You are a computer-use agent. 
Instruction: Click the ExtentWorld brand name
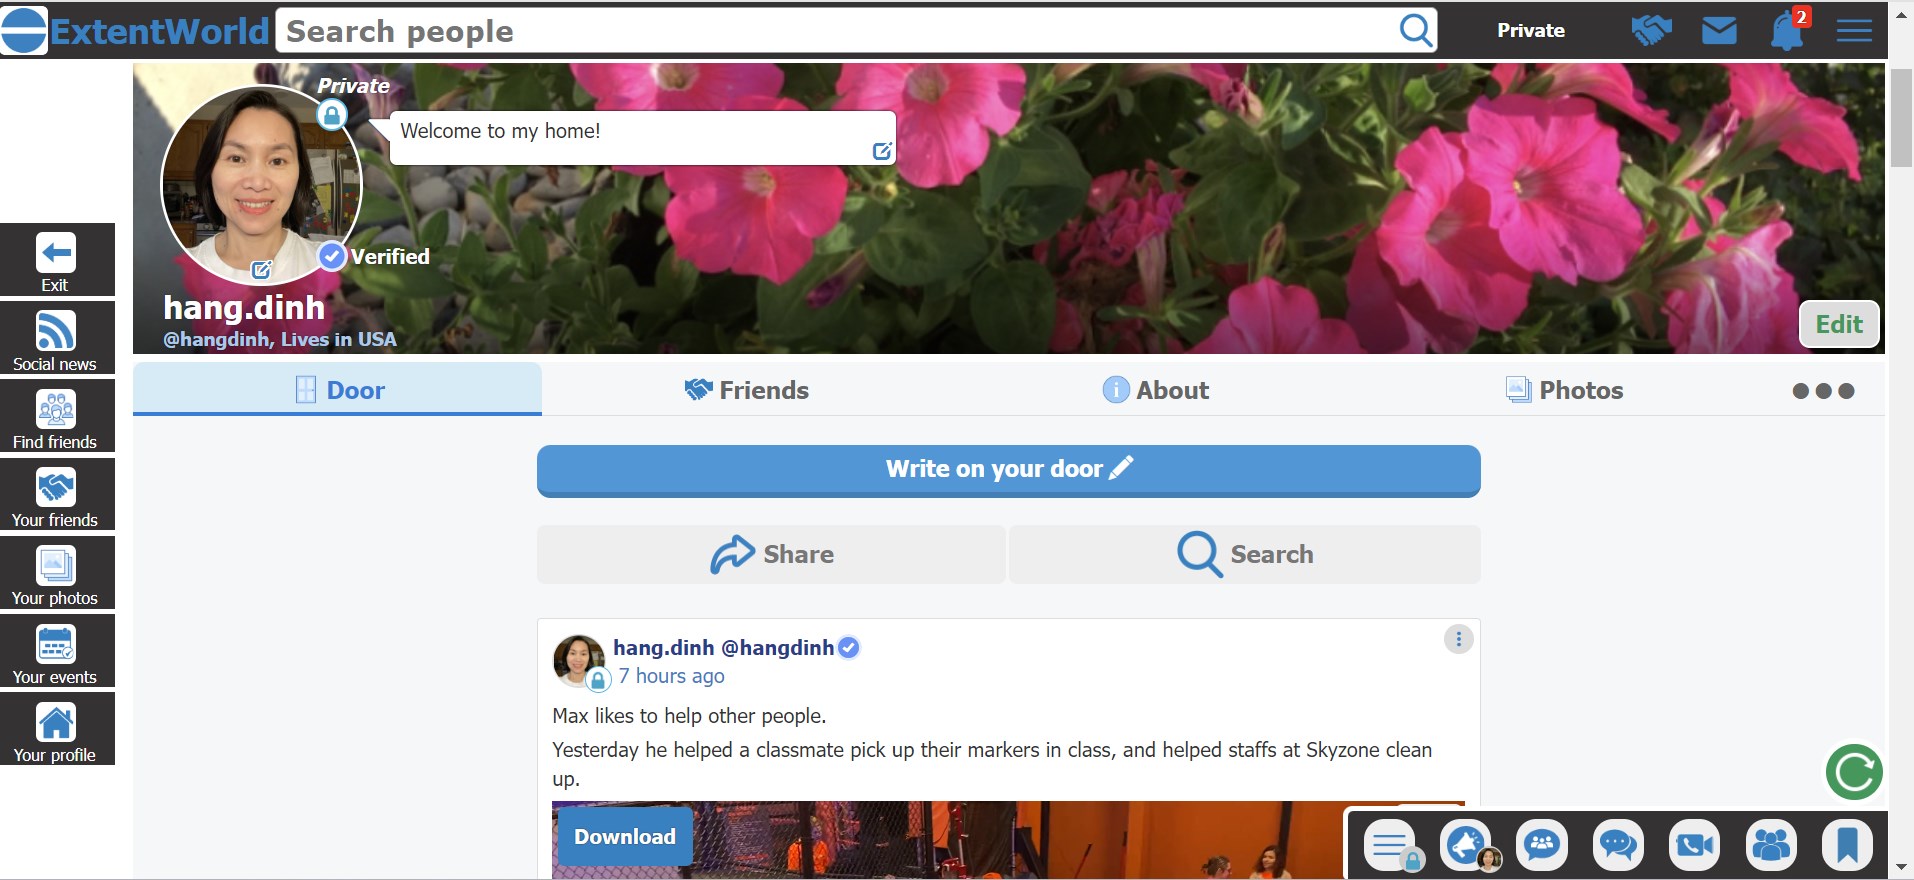(160, 31)
